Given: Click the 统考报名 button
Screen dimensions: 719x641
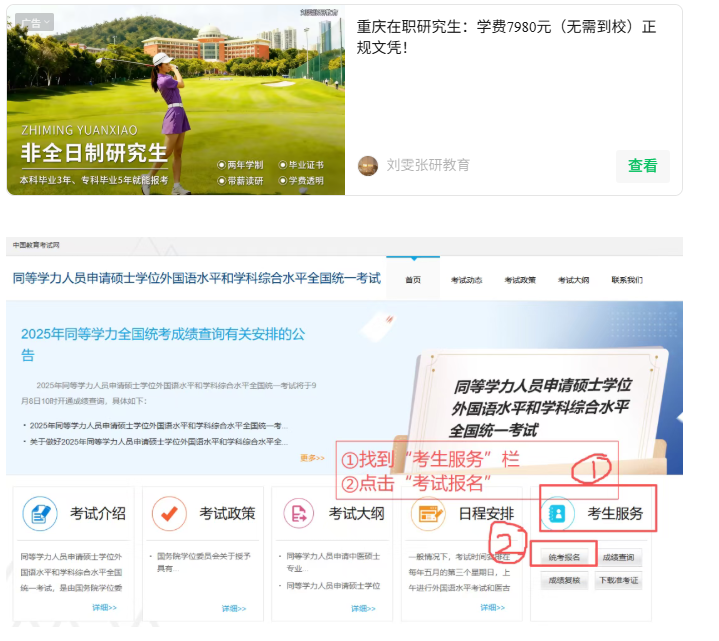Looking at the screenshot, I should 564,557.
